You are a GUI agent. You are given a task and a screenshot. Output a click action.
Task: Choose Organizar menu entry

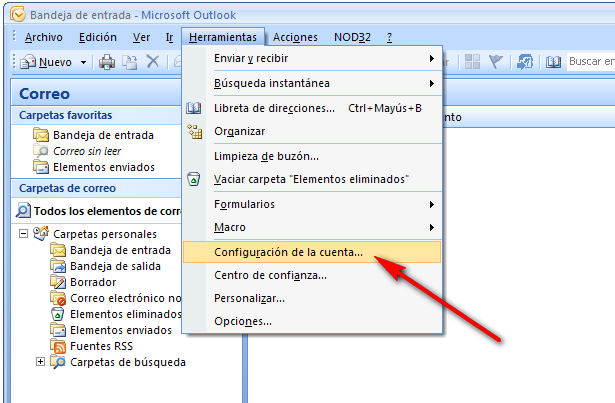[x=312, y=131]
